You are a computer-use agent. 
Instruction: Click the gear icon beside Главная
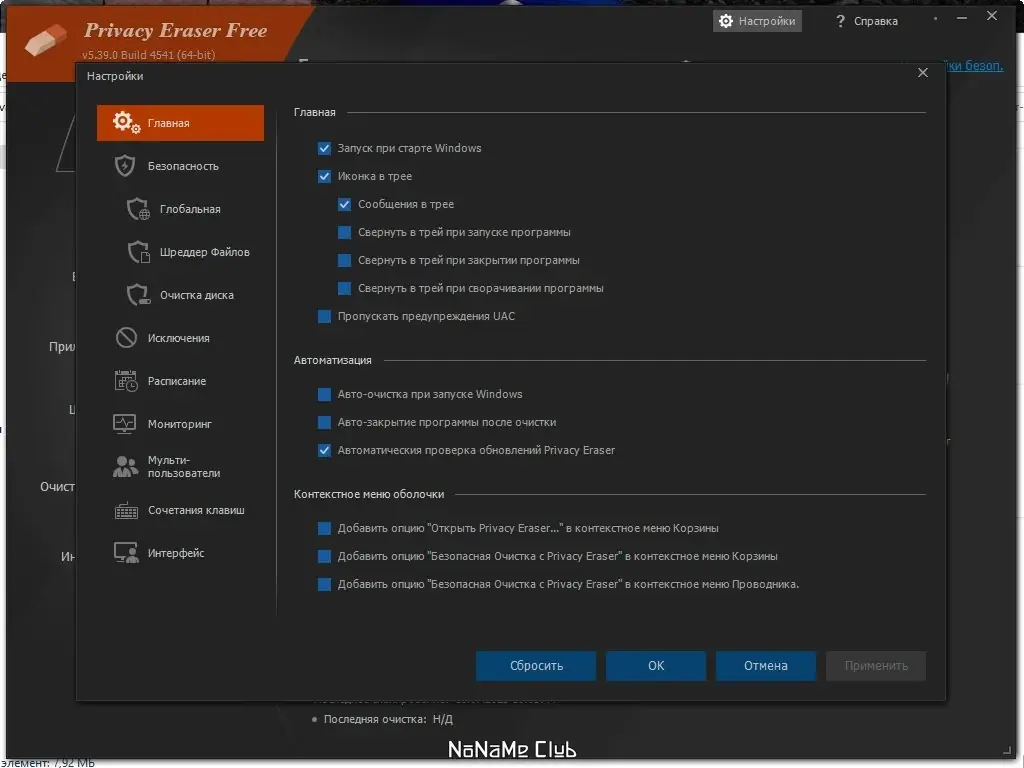pyautogui.click(x=126, y=122)
